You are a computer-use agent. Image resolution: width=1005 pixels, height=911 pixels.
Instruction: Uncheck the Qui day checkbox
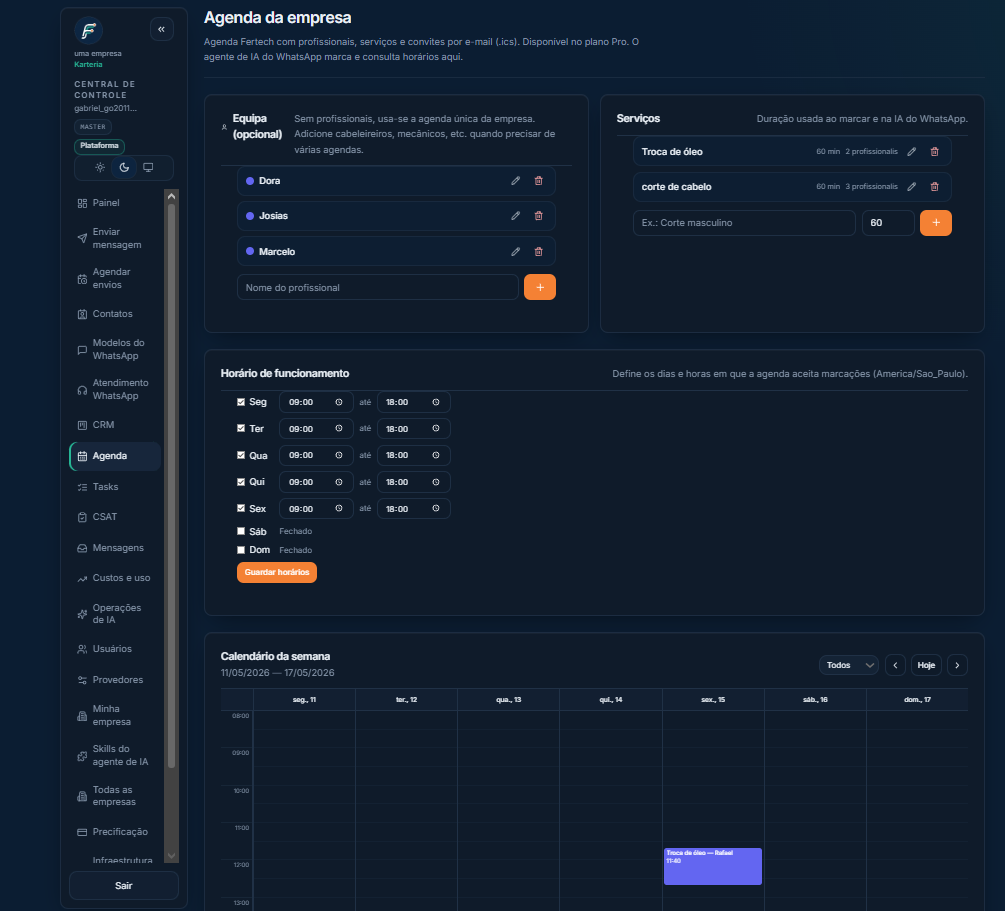[x=241, y=482]
